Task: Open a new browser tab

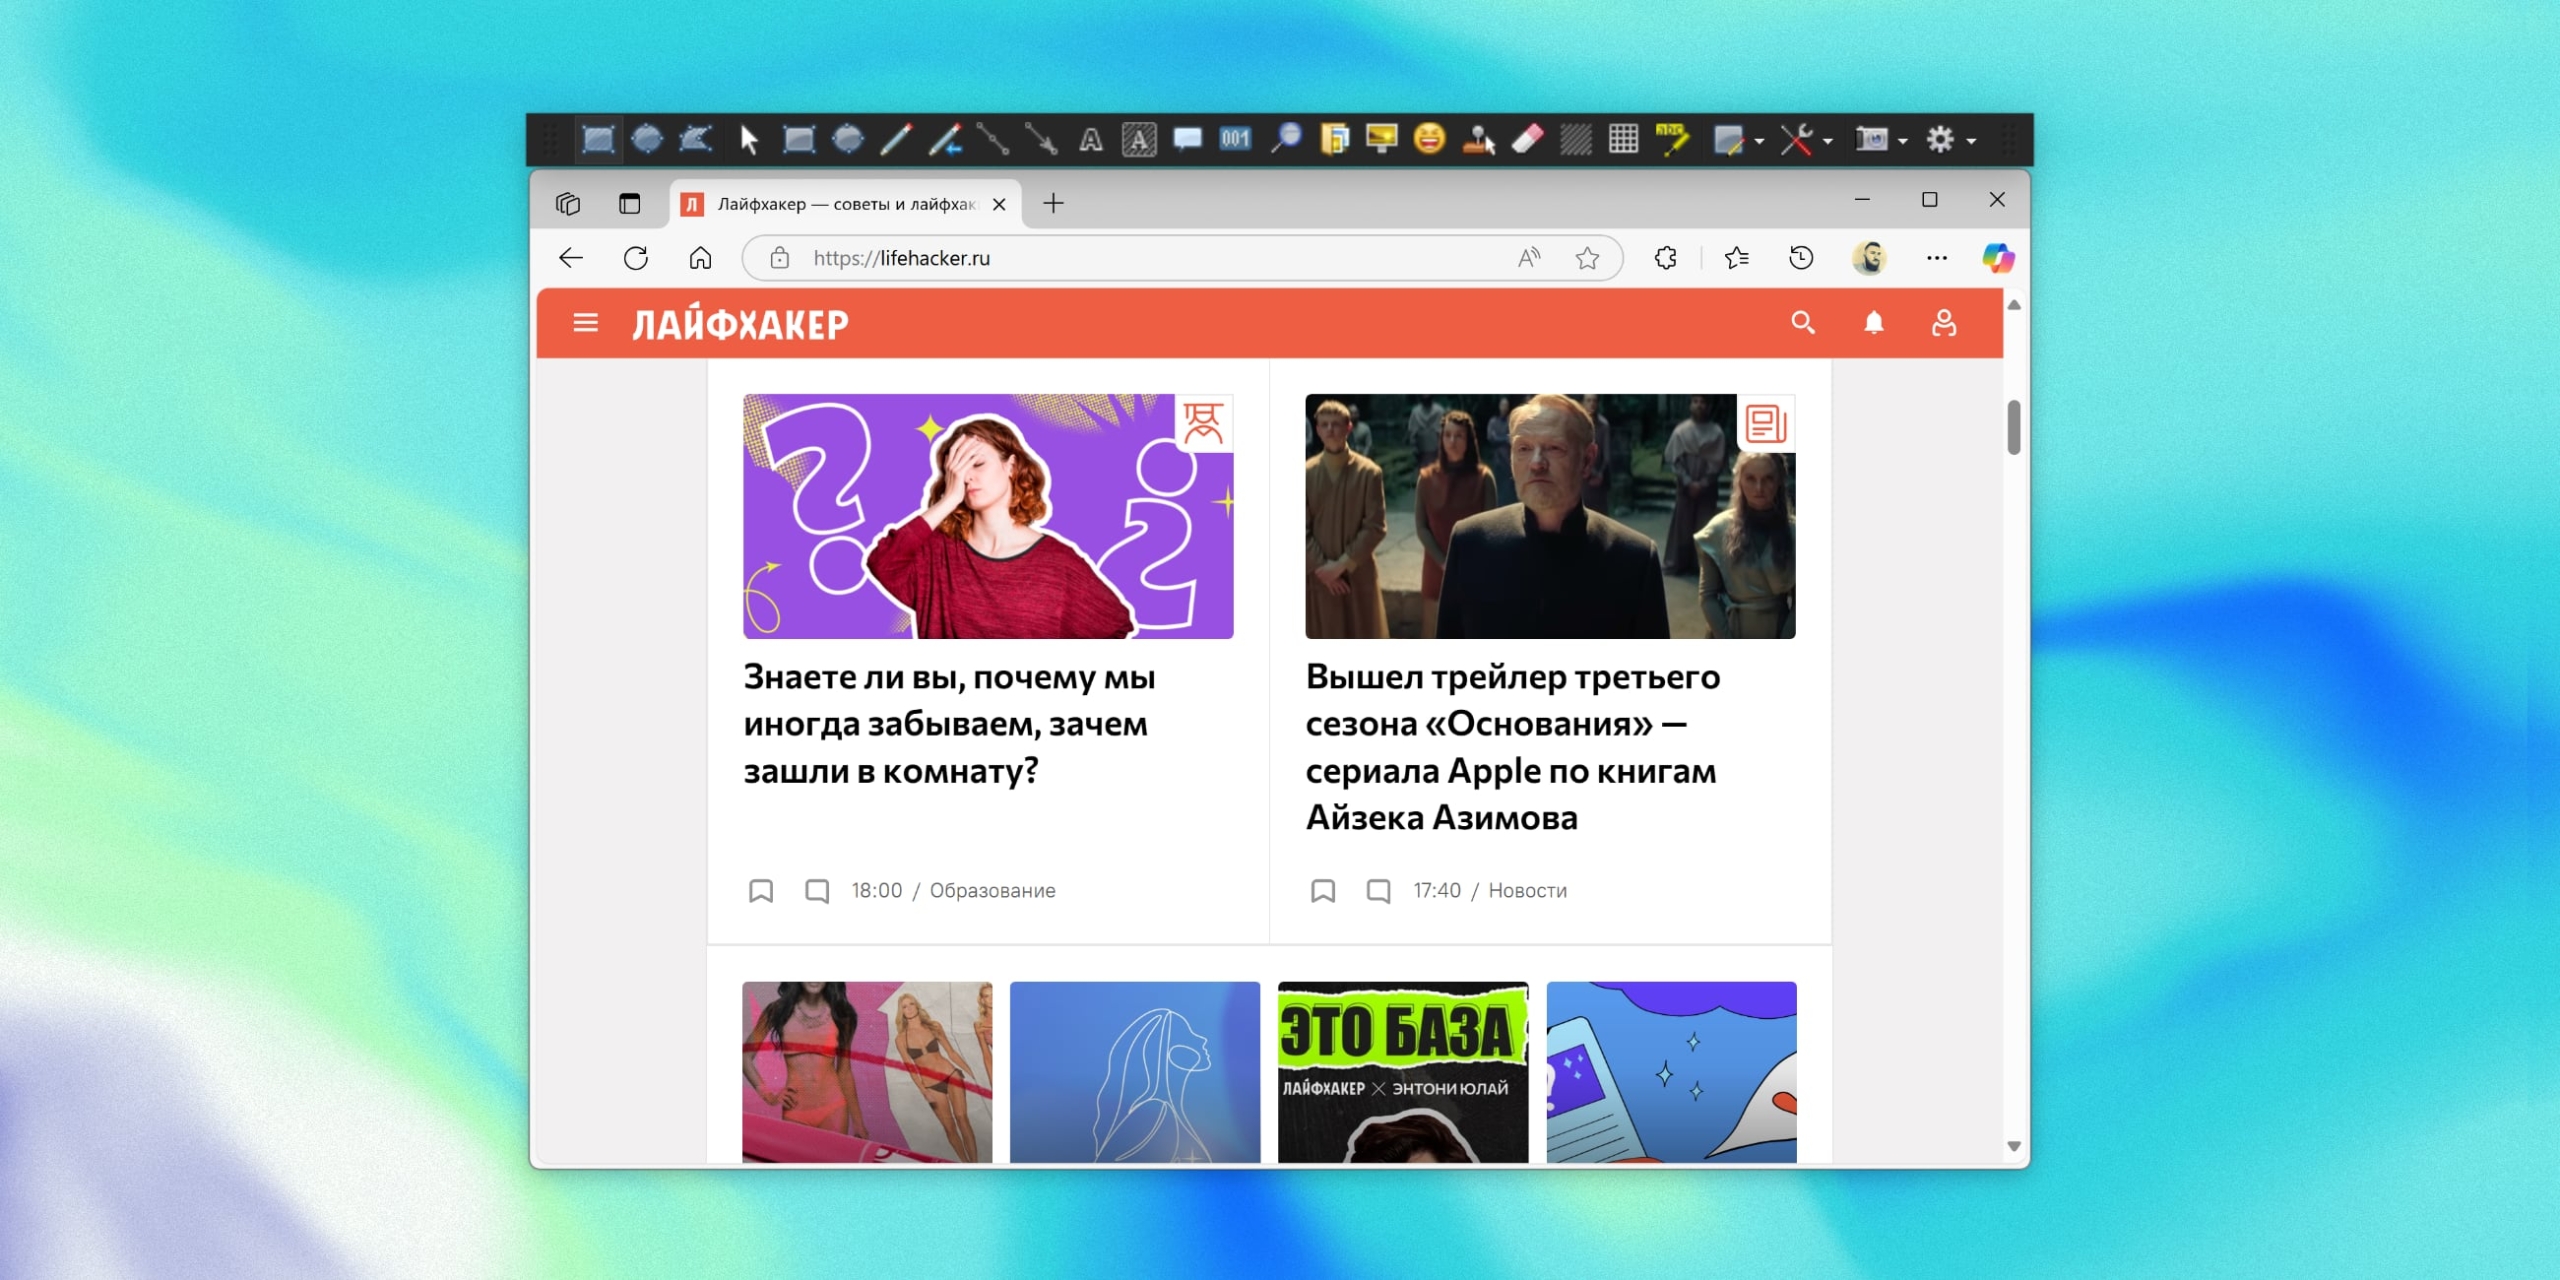Action: (x=1053, y=204)
